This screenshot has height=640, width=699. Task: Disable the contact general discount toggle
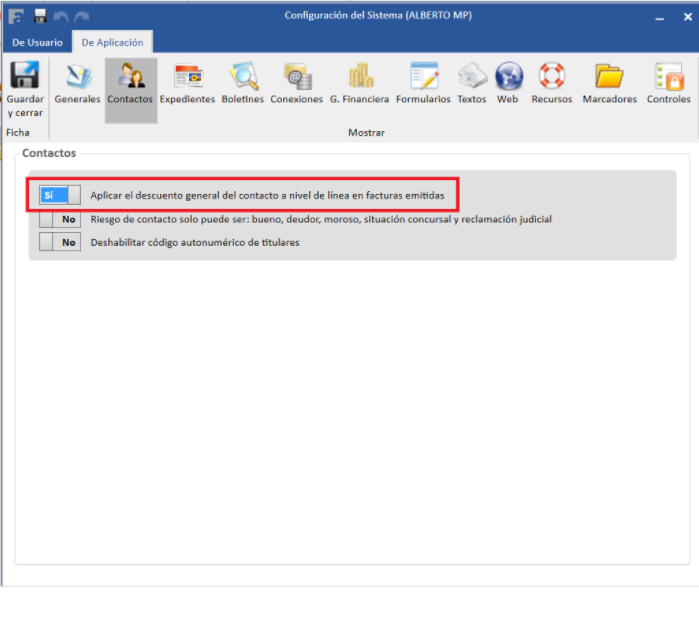pos(59,195)
